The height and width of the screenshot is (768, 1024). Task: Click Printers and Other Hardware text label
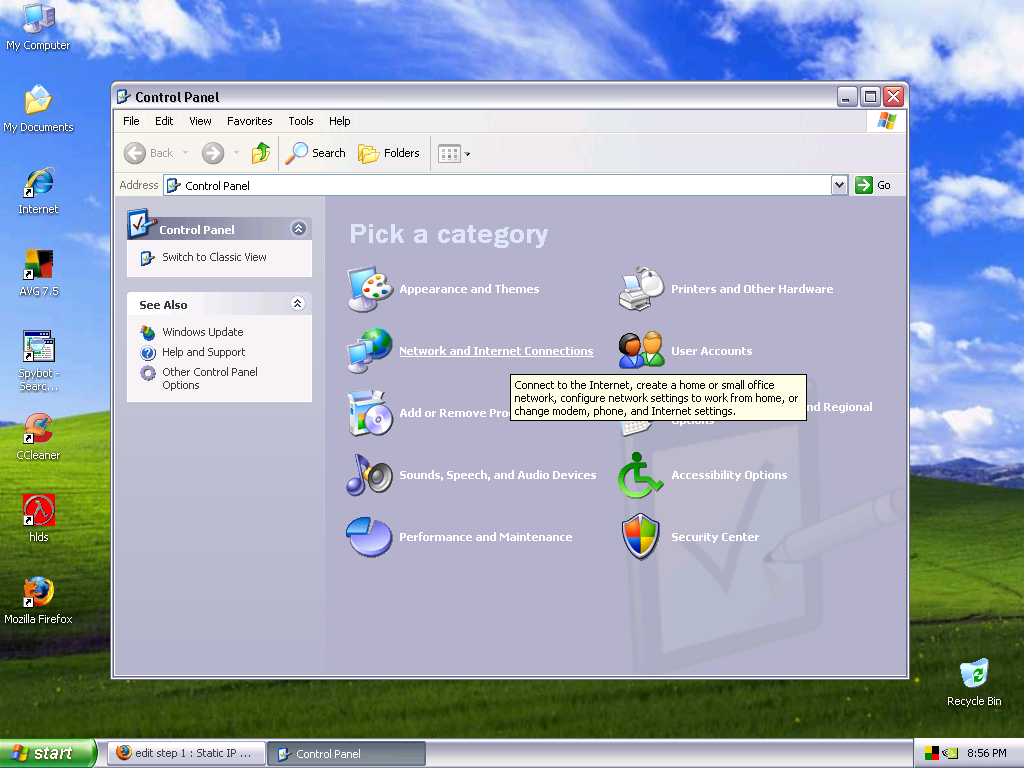pyautogui.click(x=752, y=289)
